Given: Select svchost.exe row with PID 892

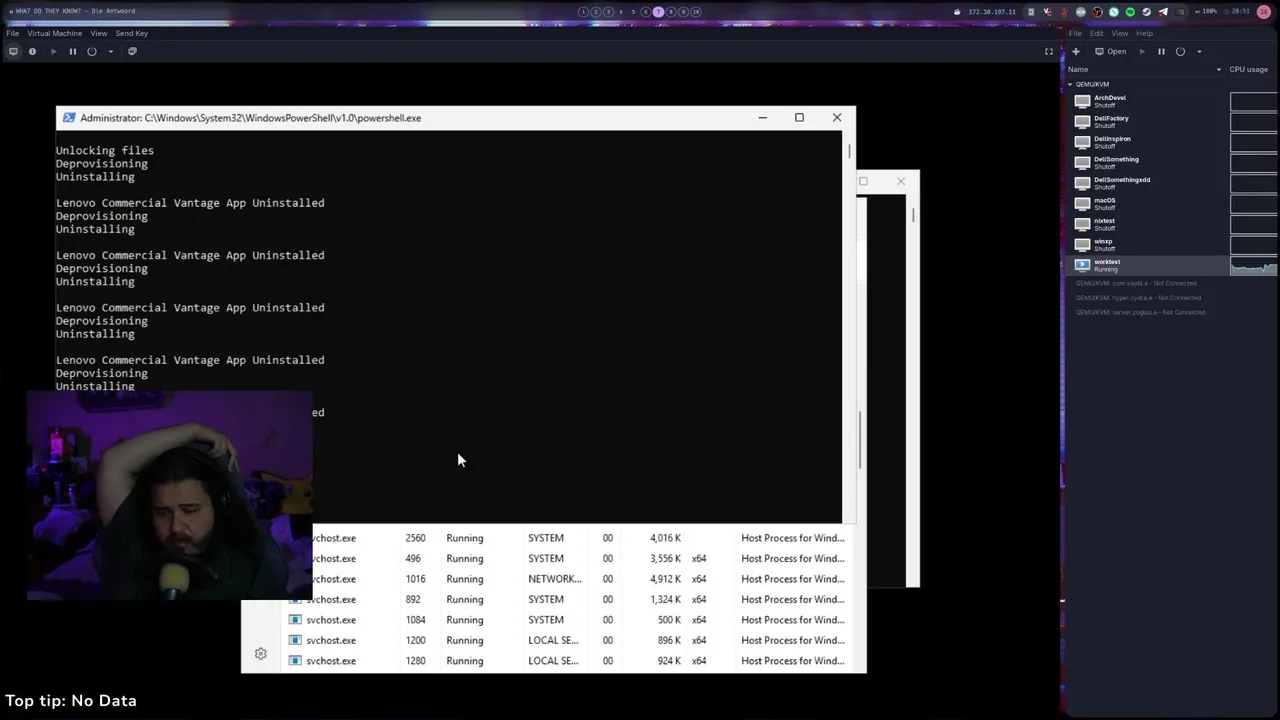Looking at the screenshot, I should coord(566,599).
